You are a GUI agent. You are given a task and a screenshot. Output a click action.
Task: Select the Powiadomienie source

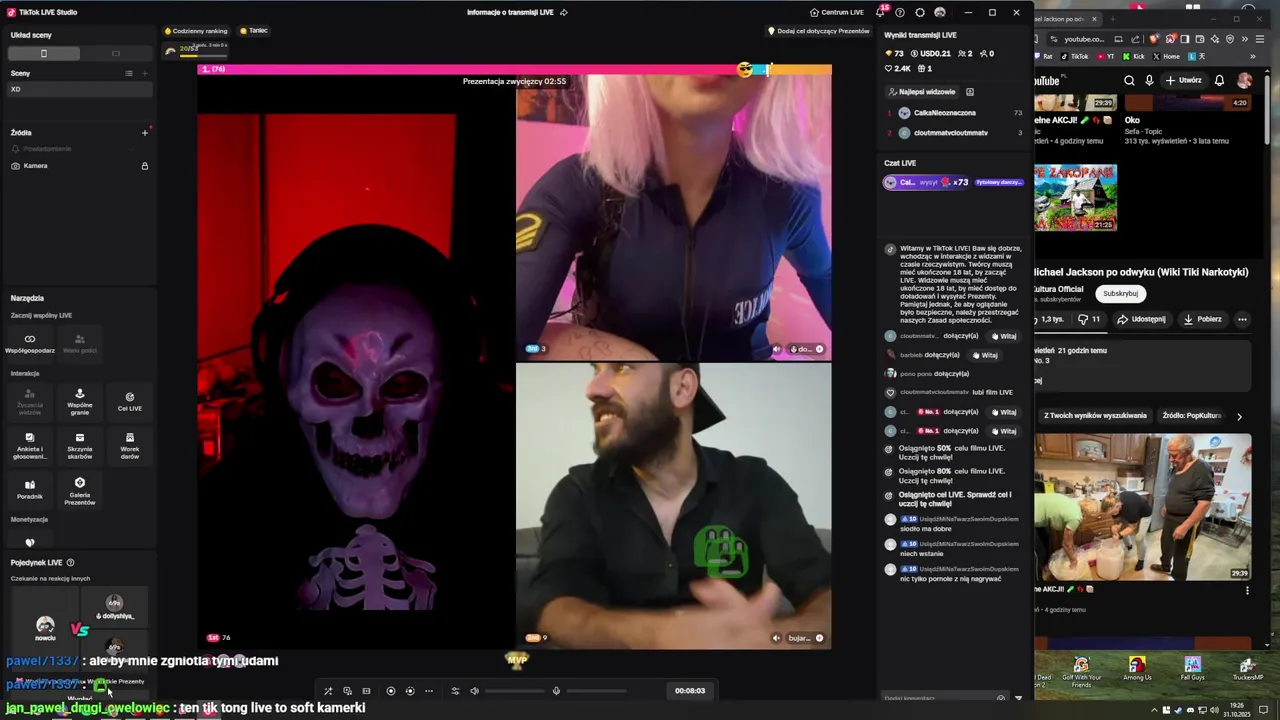80,149
